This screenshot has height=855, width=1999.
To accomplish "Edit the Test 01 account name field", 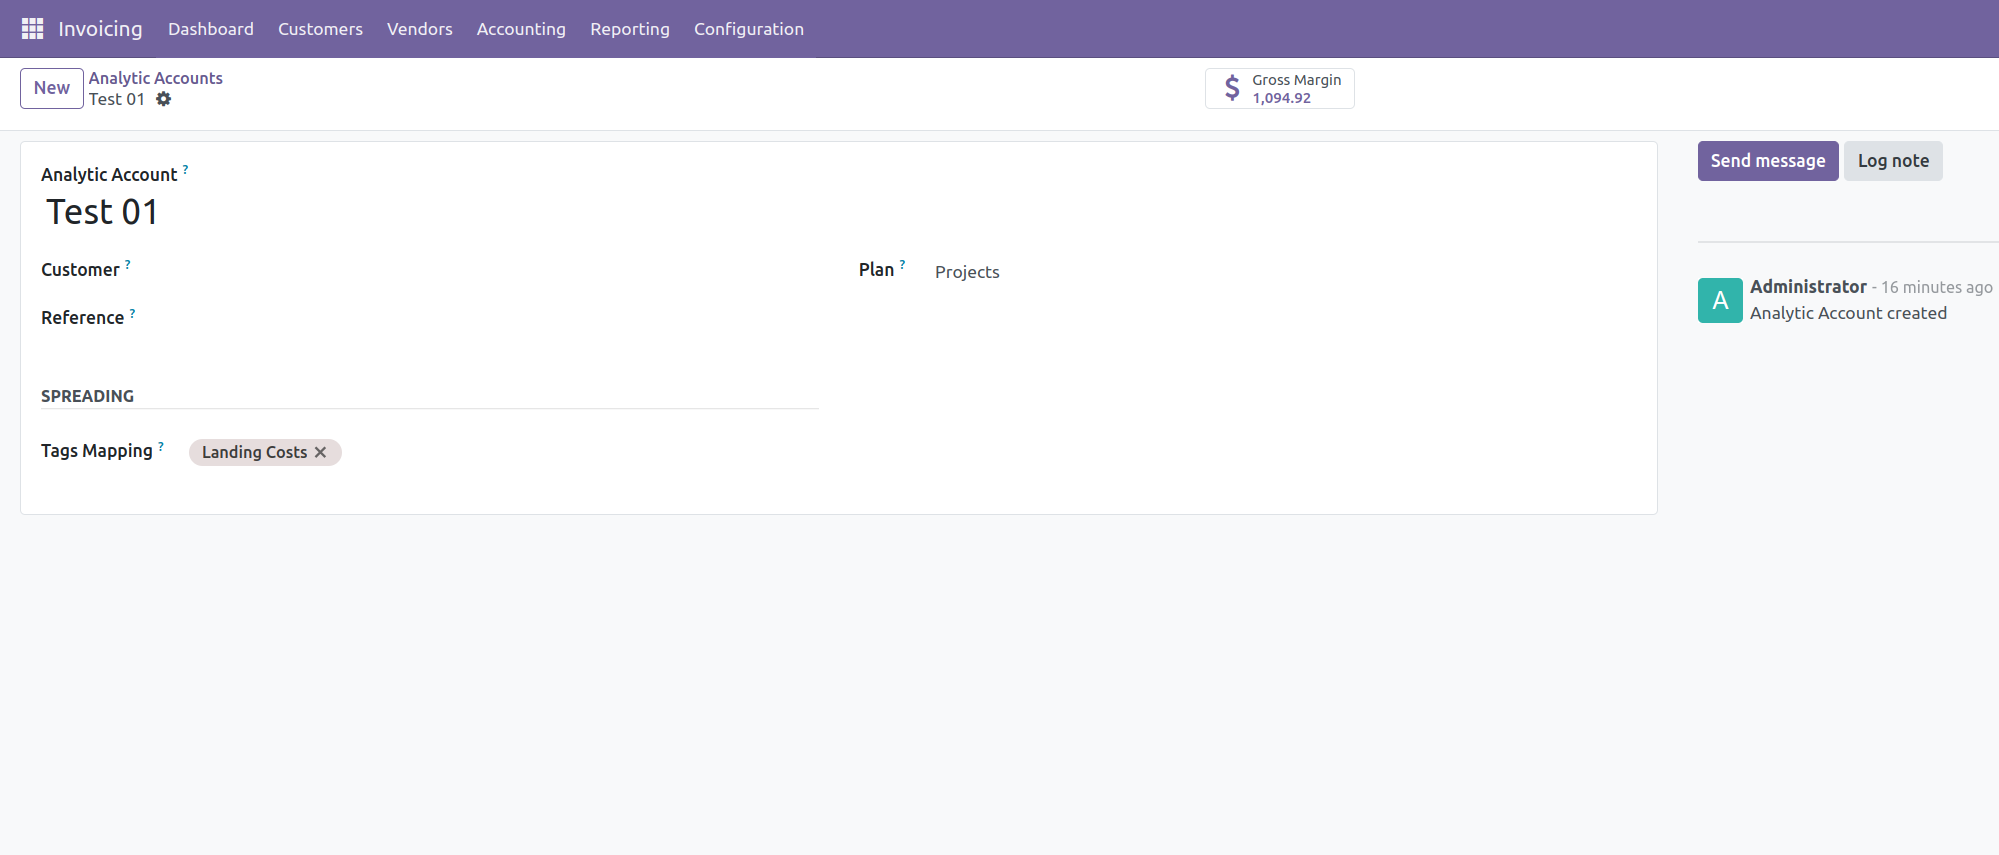I will pos(840,212).
